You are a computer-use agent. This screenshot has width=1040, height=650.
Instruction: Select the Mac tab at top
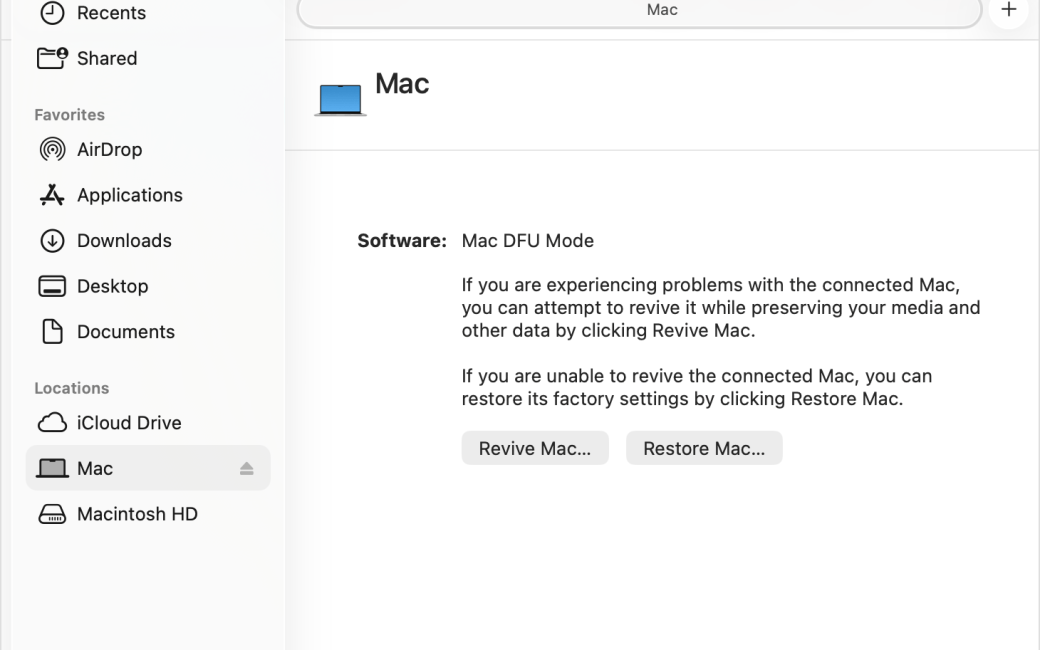click(639, 11)
